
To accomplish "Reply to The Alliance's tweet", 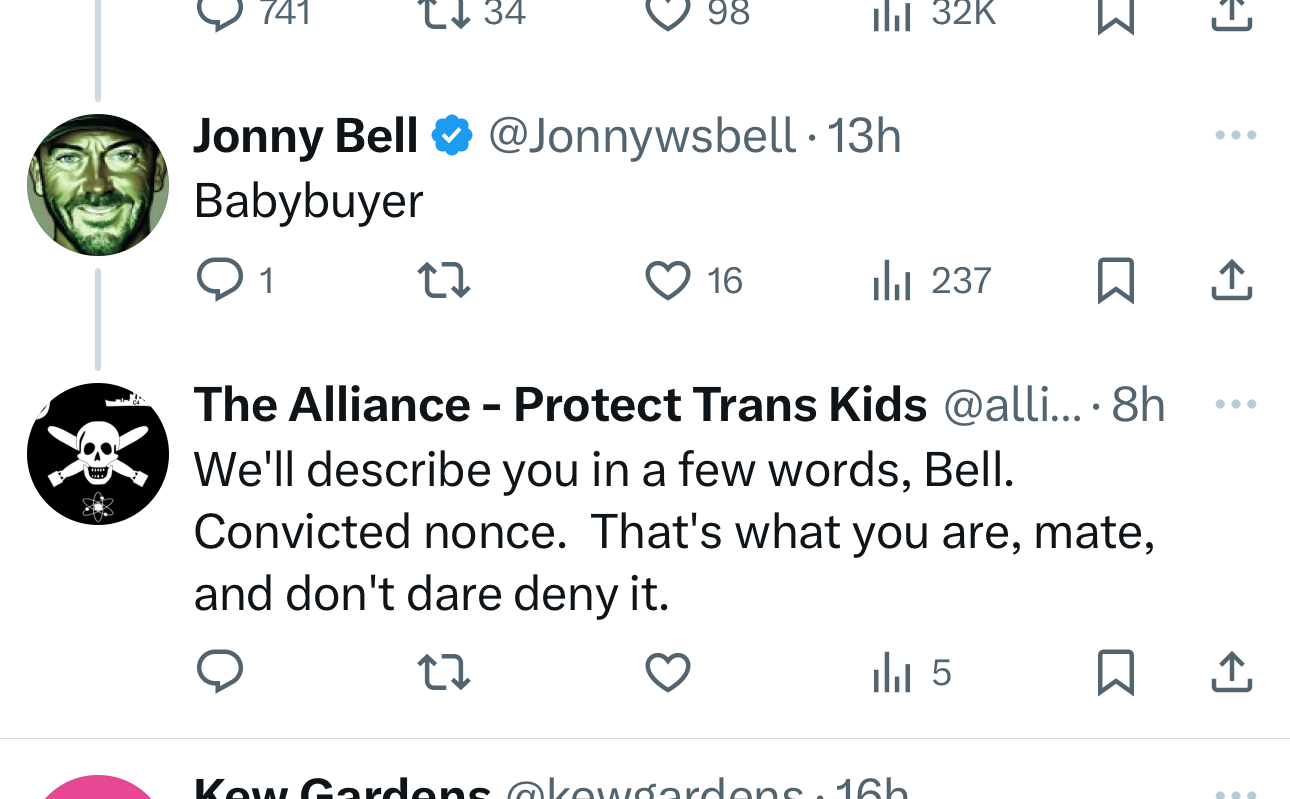I will click(220, 673).
